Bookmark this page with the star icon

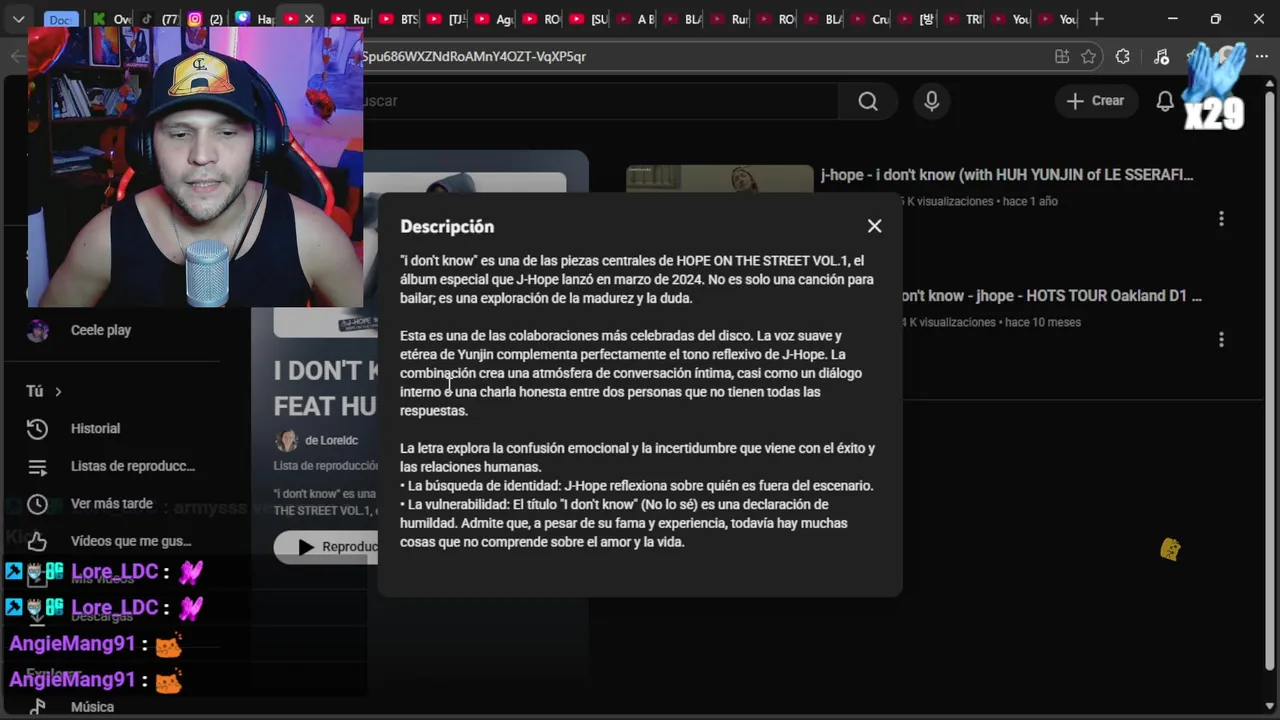1089,57
